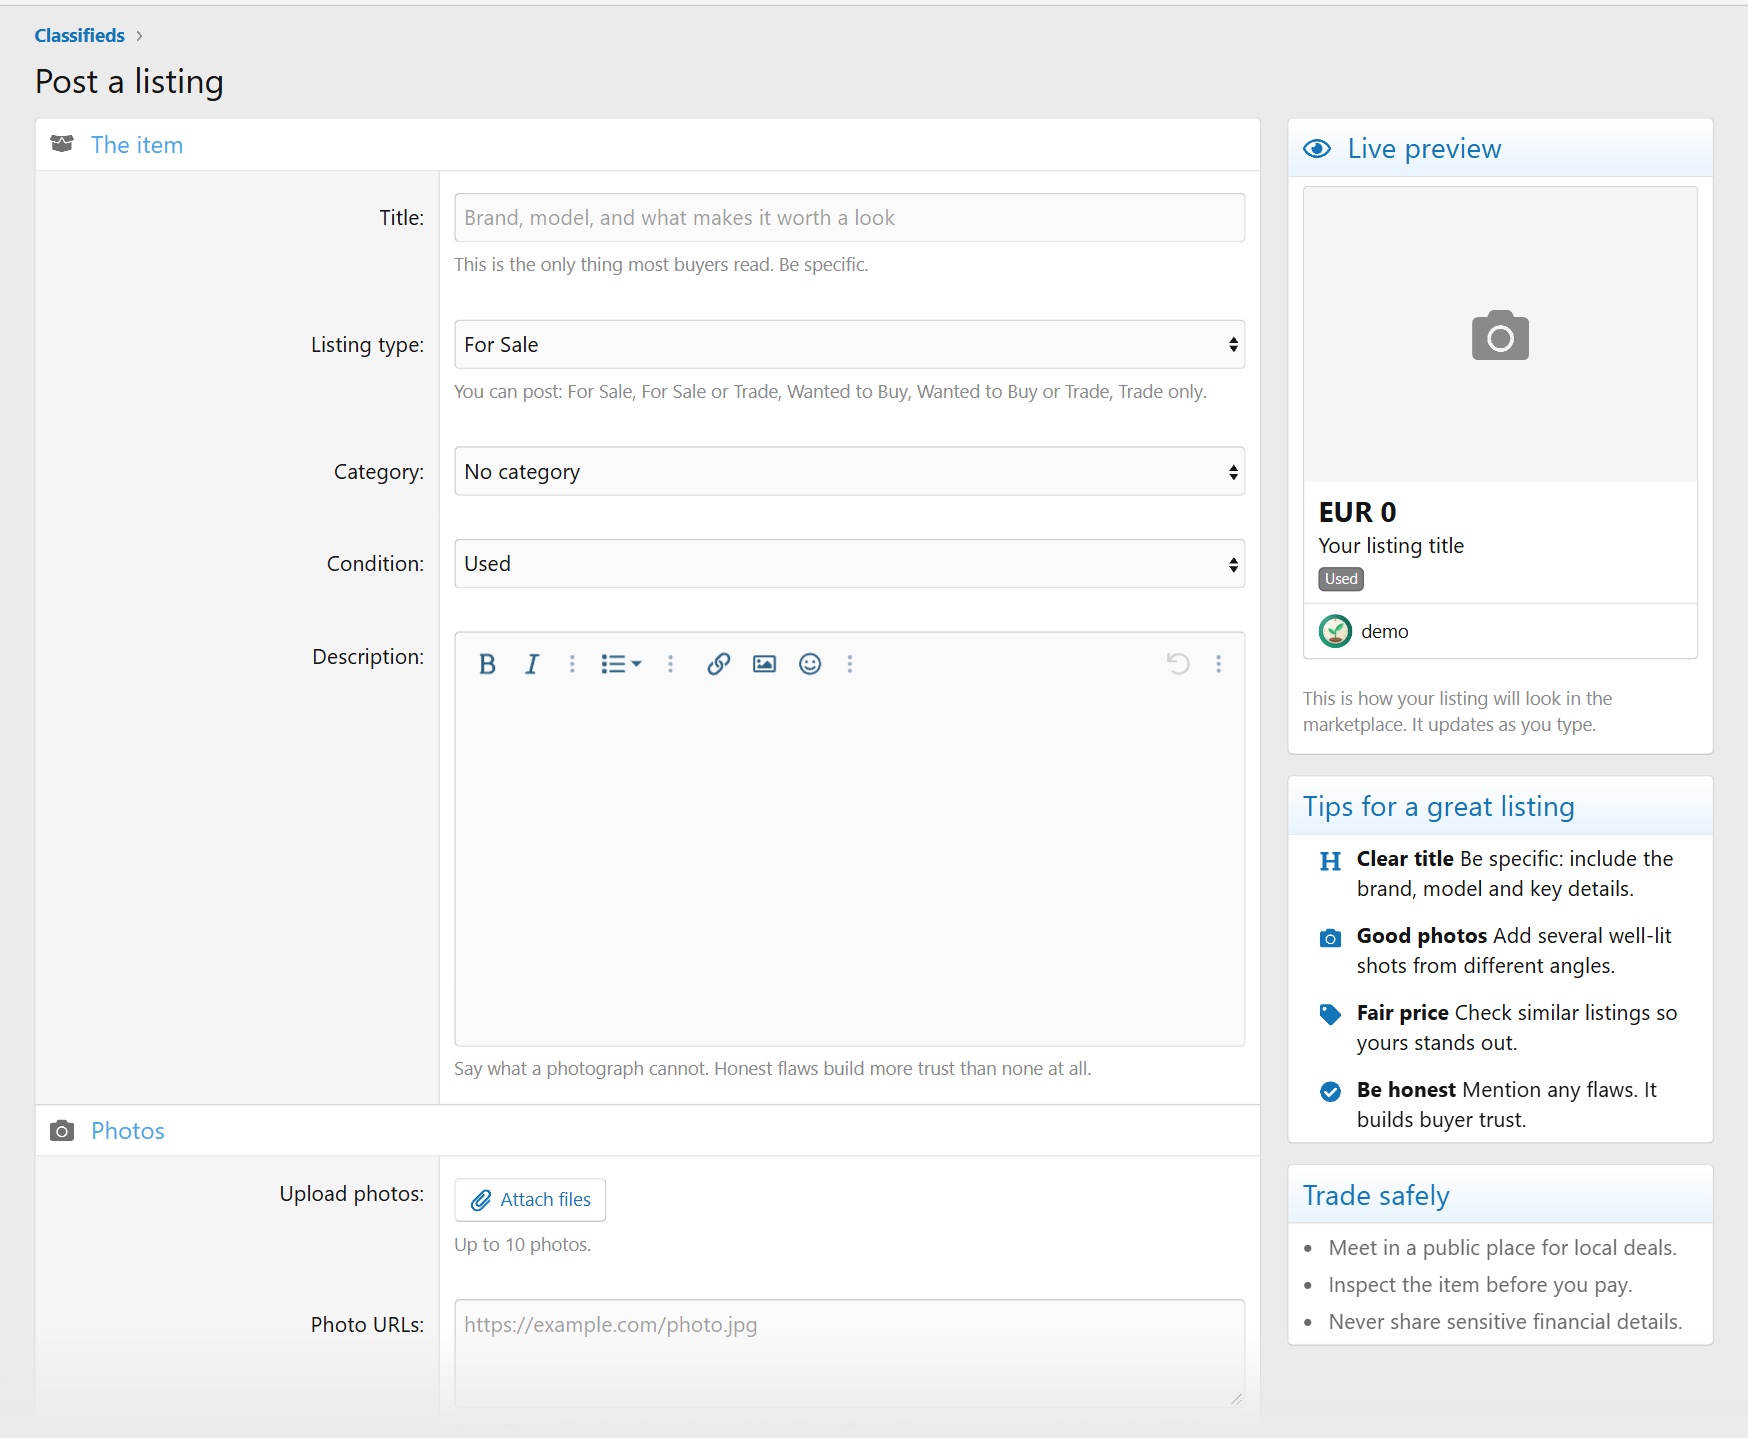Click the 'Photos' section heading

coord(128,1131)
